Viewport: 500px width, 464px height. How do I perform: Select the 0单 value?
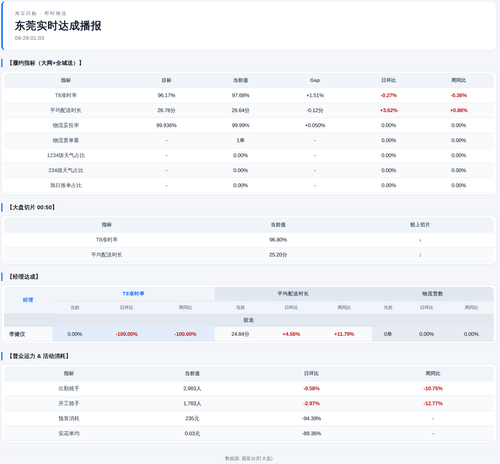(388, 334)
